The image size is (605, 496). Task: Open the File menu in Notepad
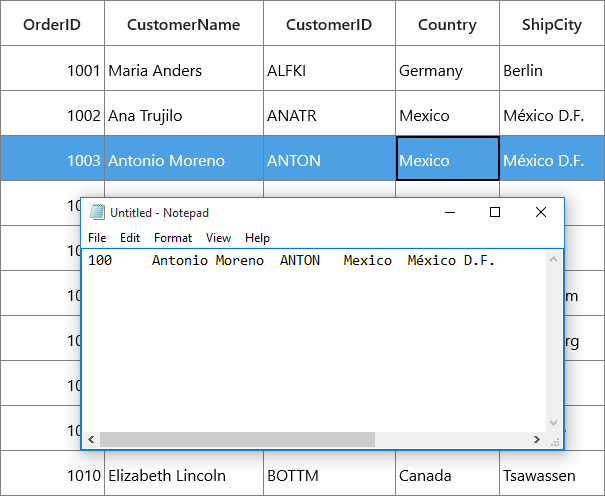click(97, 238)
